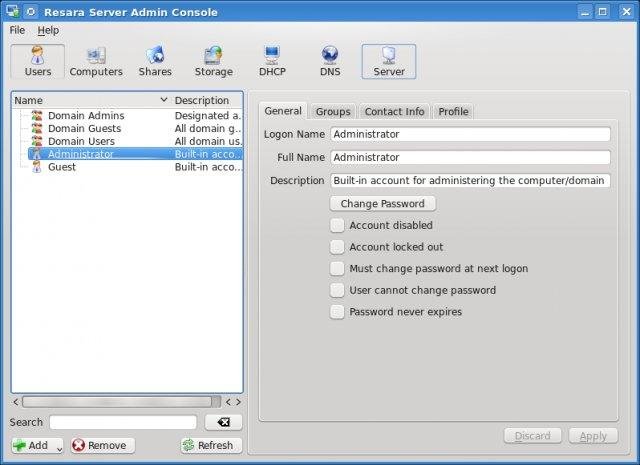Select the Guest row name
The height and width of the screenshot is (465, 640).
point(62,167)
